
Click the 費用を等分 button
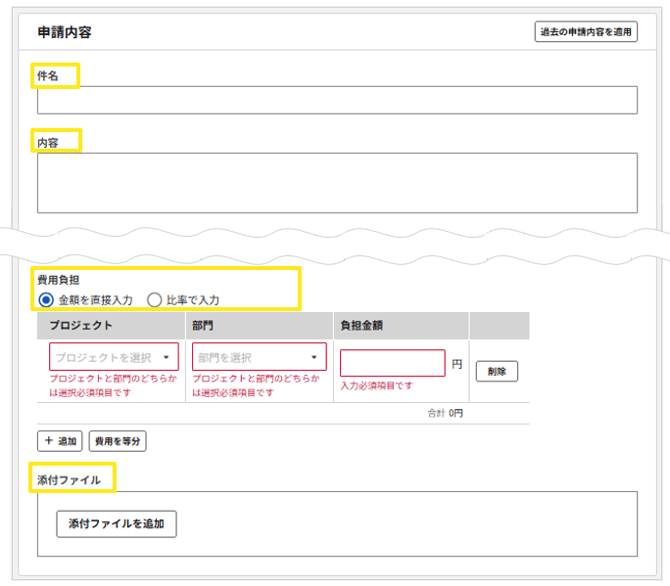[x=118, y=441]
